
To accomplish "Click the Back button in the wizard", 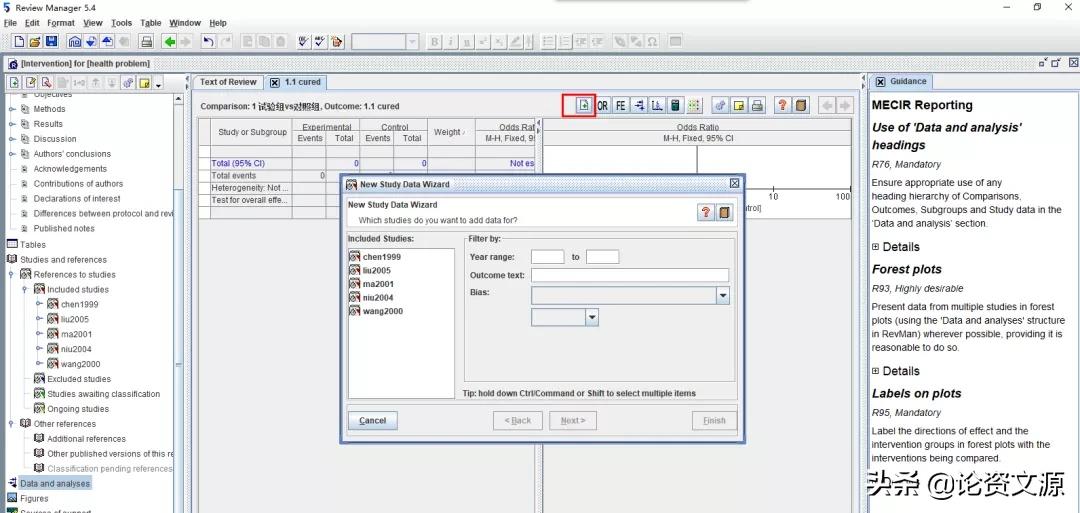I will click(x=518, y=421).
